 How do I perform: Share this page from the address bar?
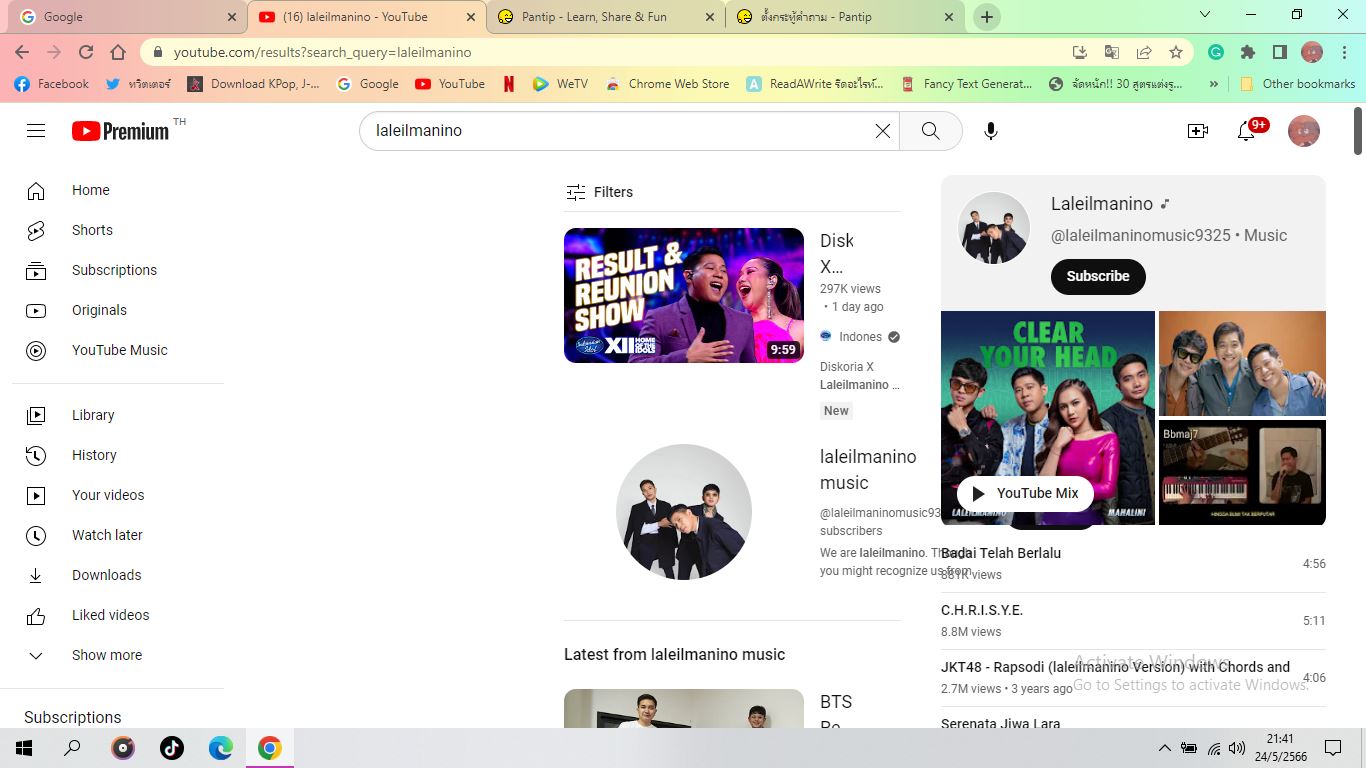click(x=1144, y=52)
